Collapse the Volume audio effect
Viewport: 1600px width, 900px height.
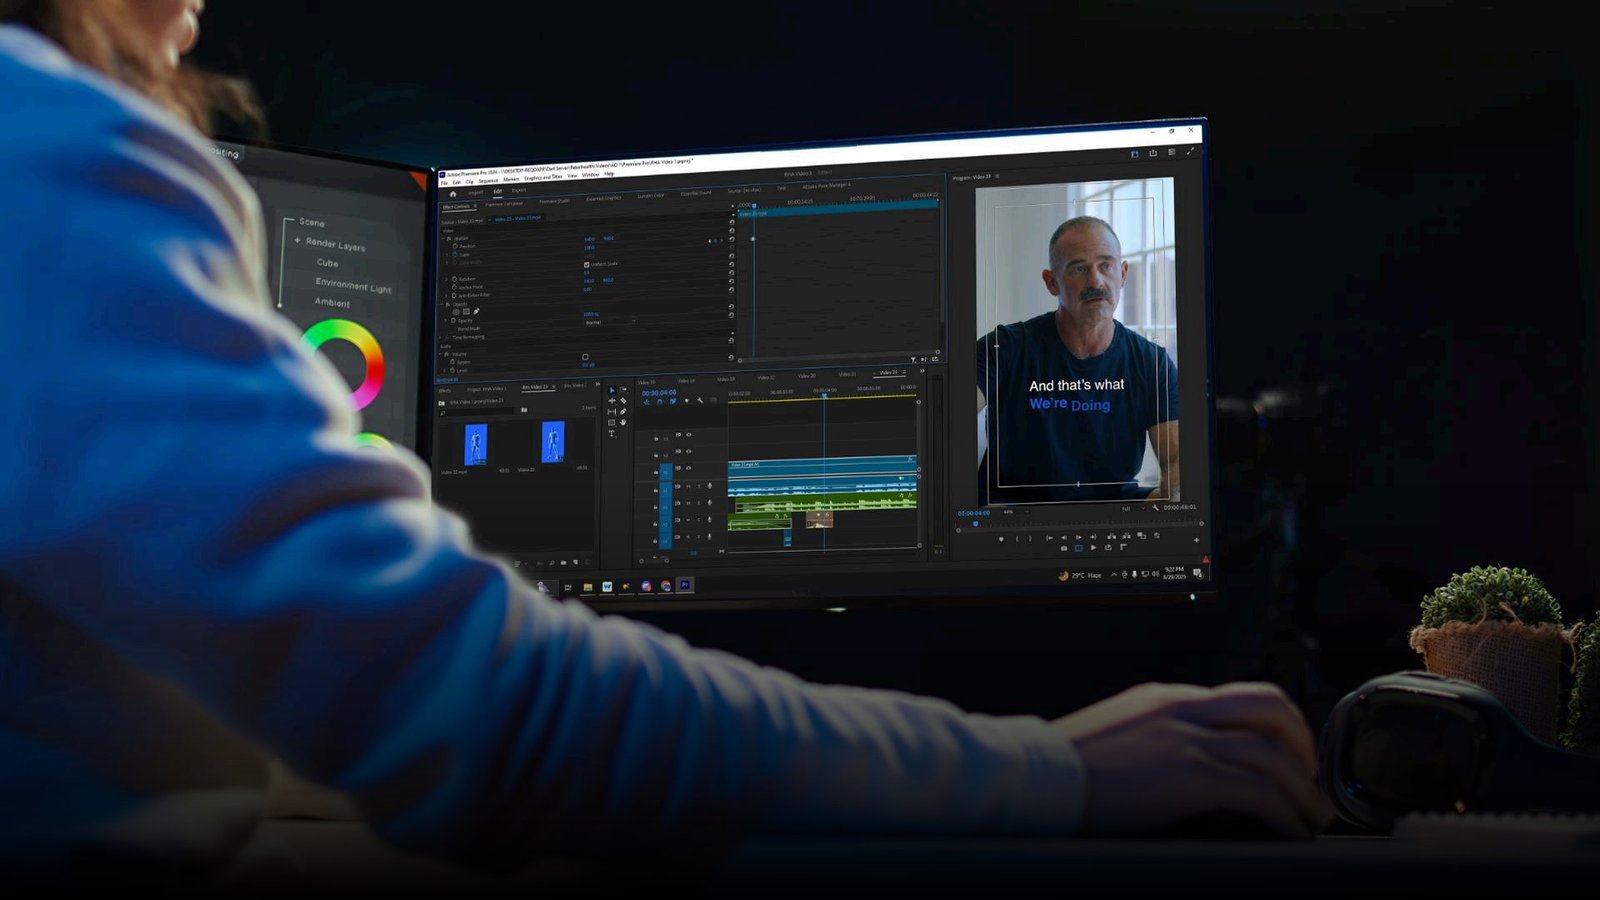tap(440, 354)
